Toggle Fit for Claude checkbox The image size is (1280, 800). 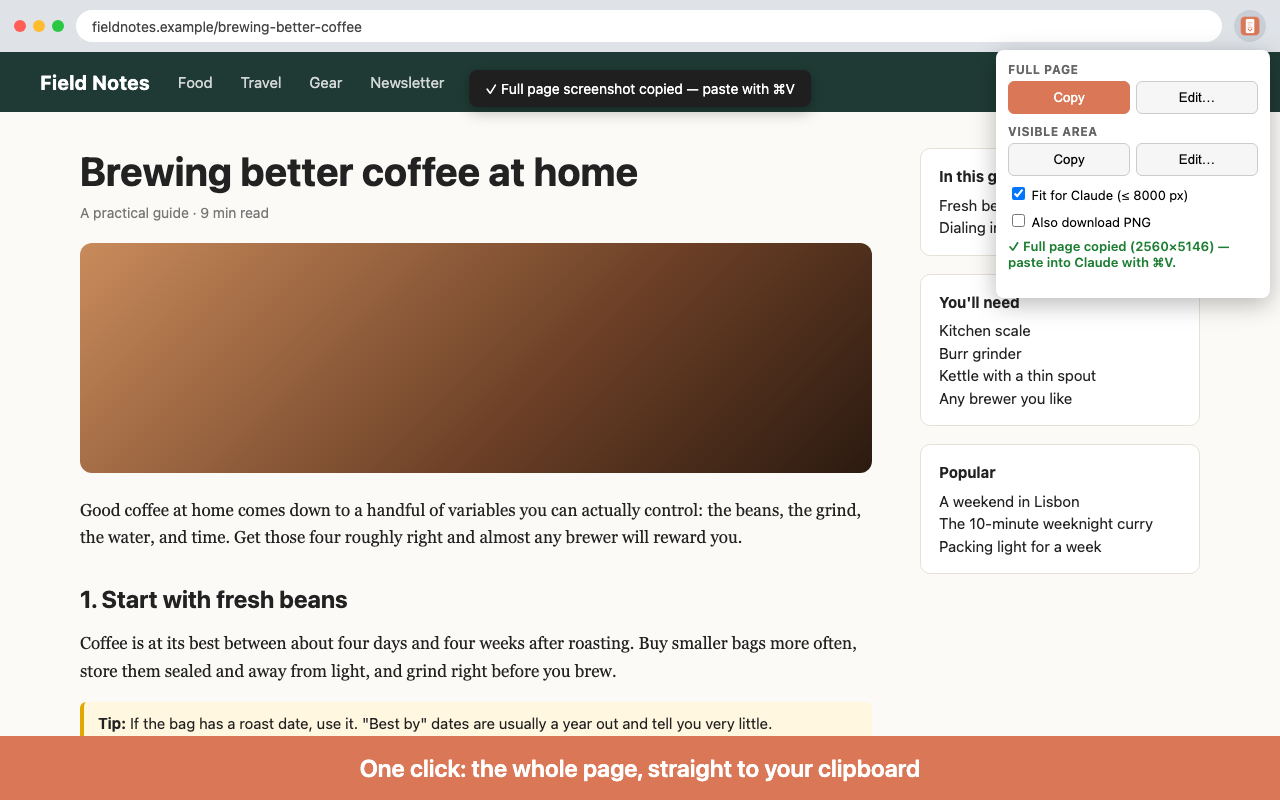(x=1018, y=194)
